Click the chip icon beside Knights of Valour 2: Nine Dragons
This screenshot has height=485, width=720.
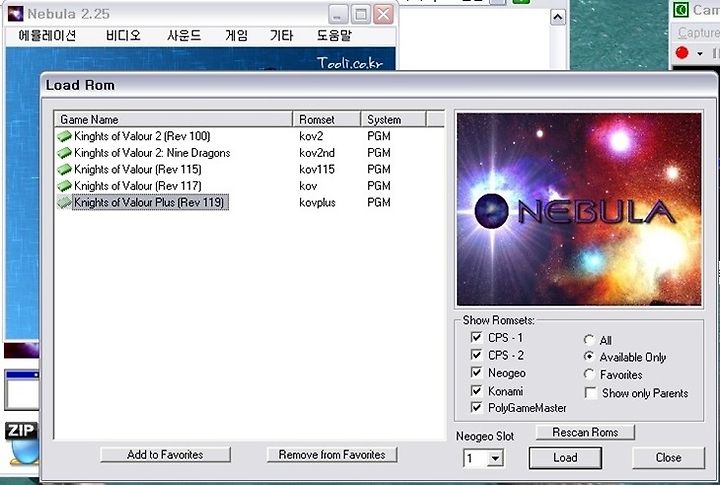[x=64, y=152]
